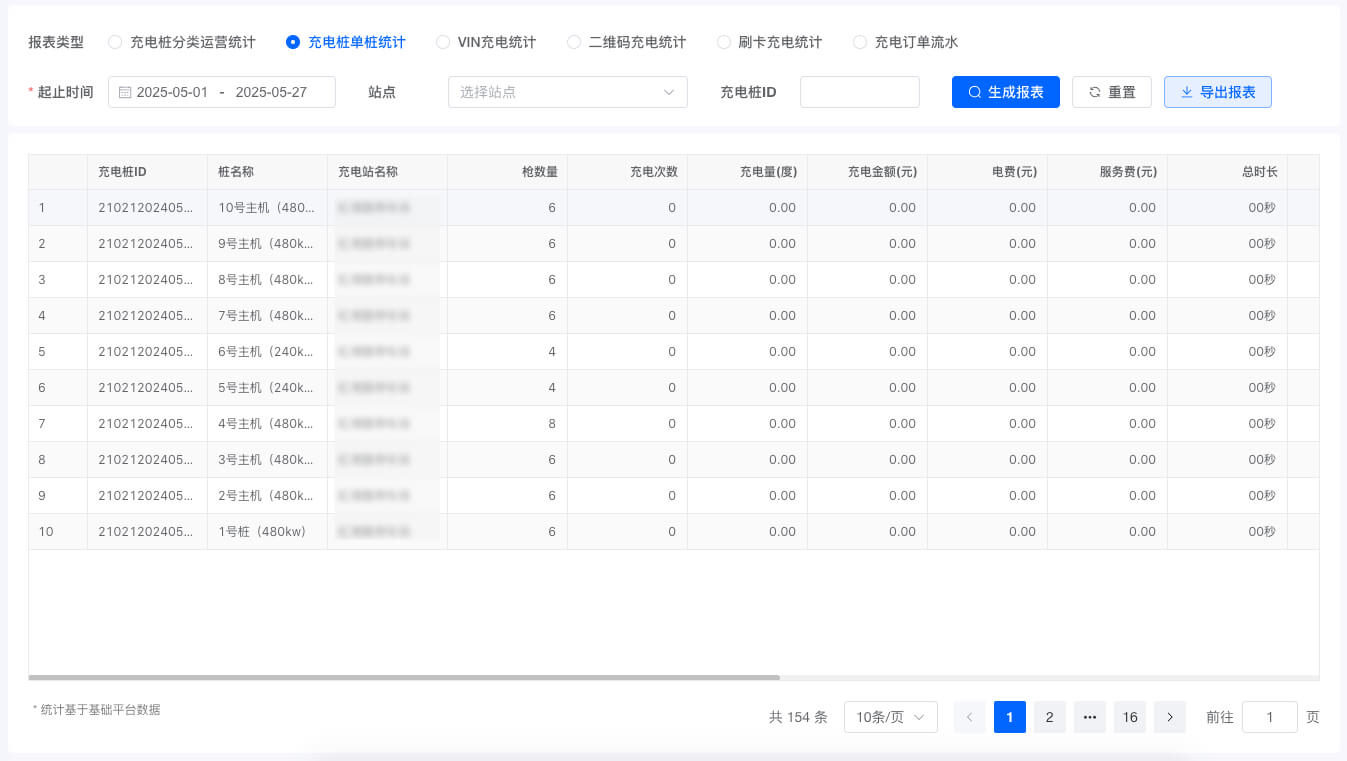The width and height of the screenshot is (1347, 761).
Task: Open the start date 2025-05-01 picker
Action: [x=172, y=92]
